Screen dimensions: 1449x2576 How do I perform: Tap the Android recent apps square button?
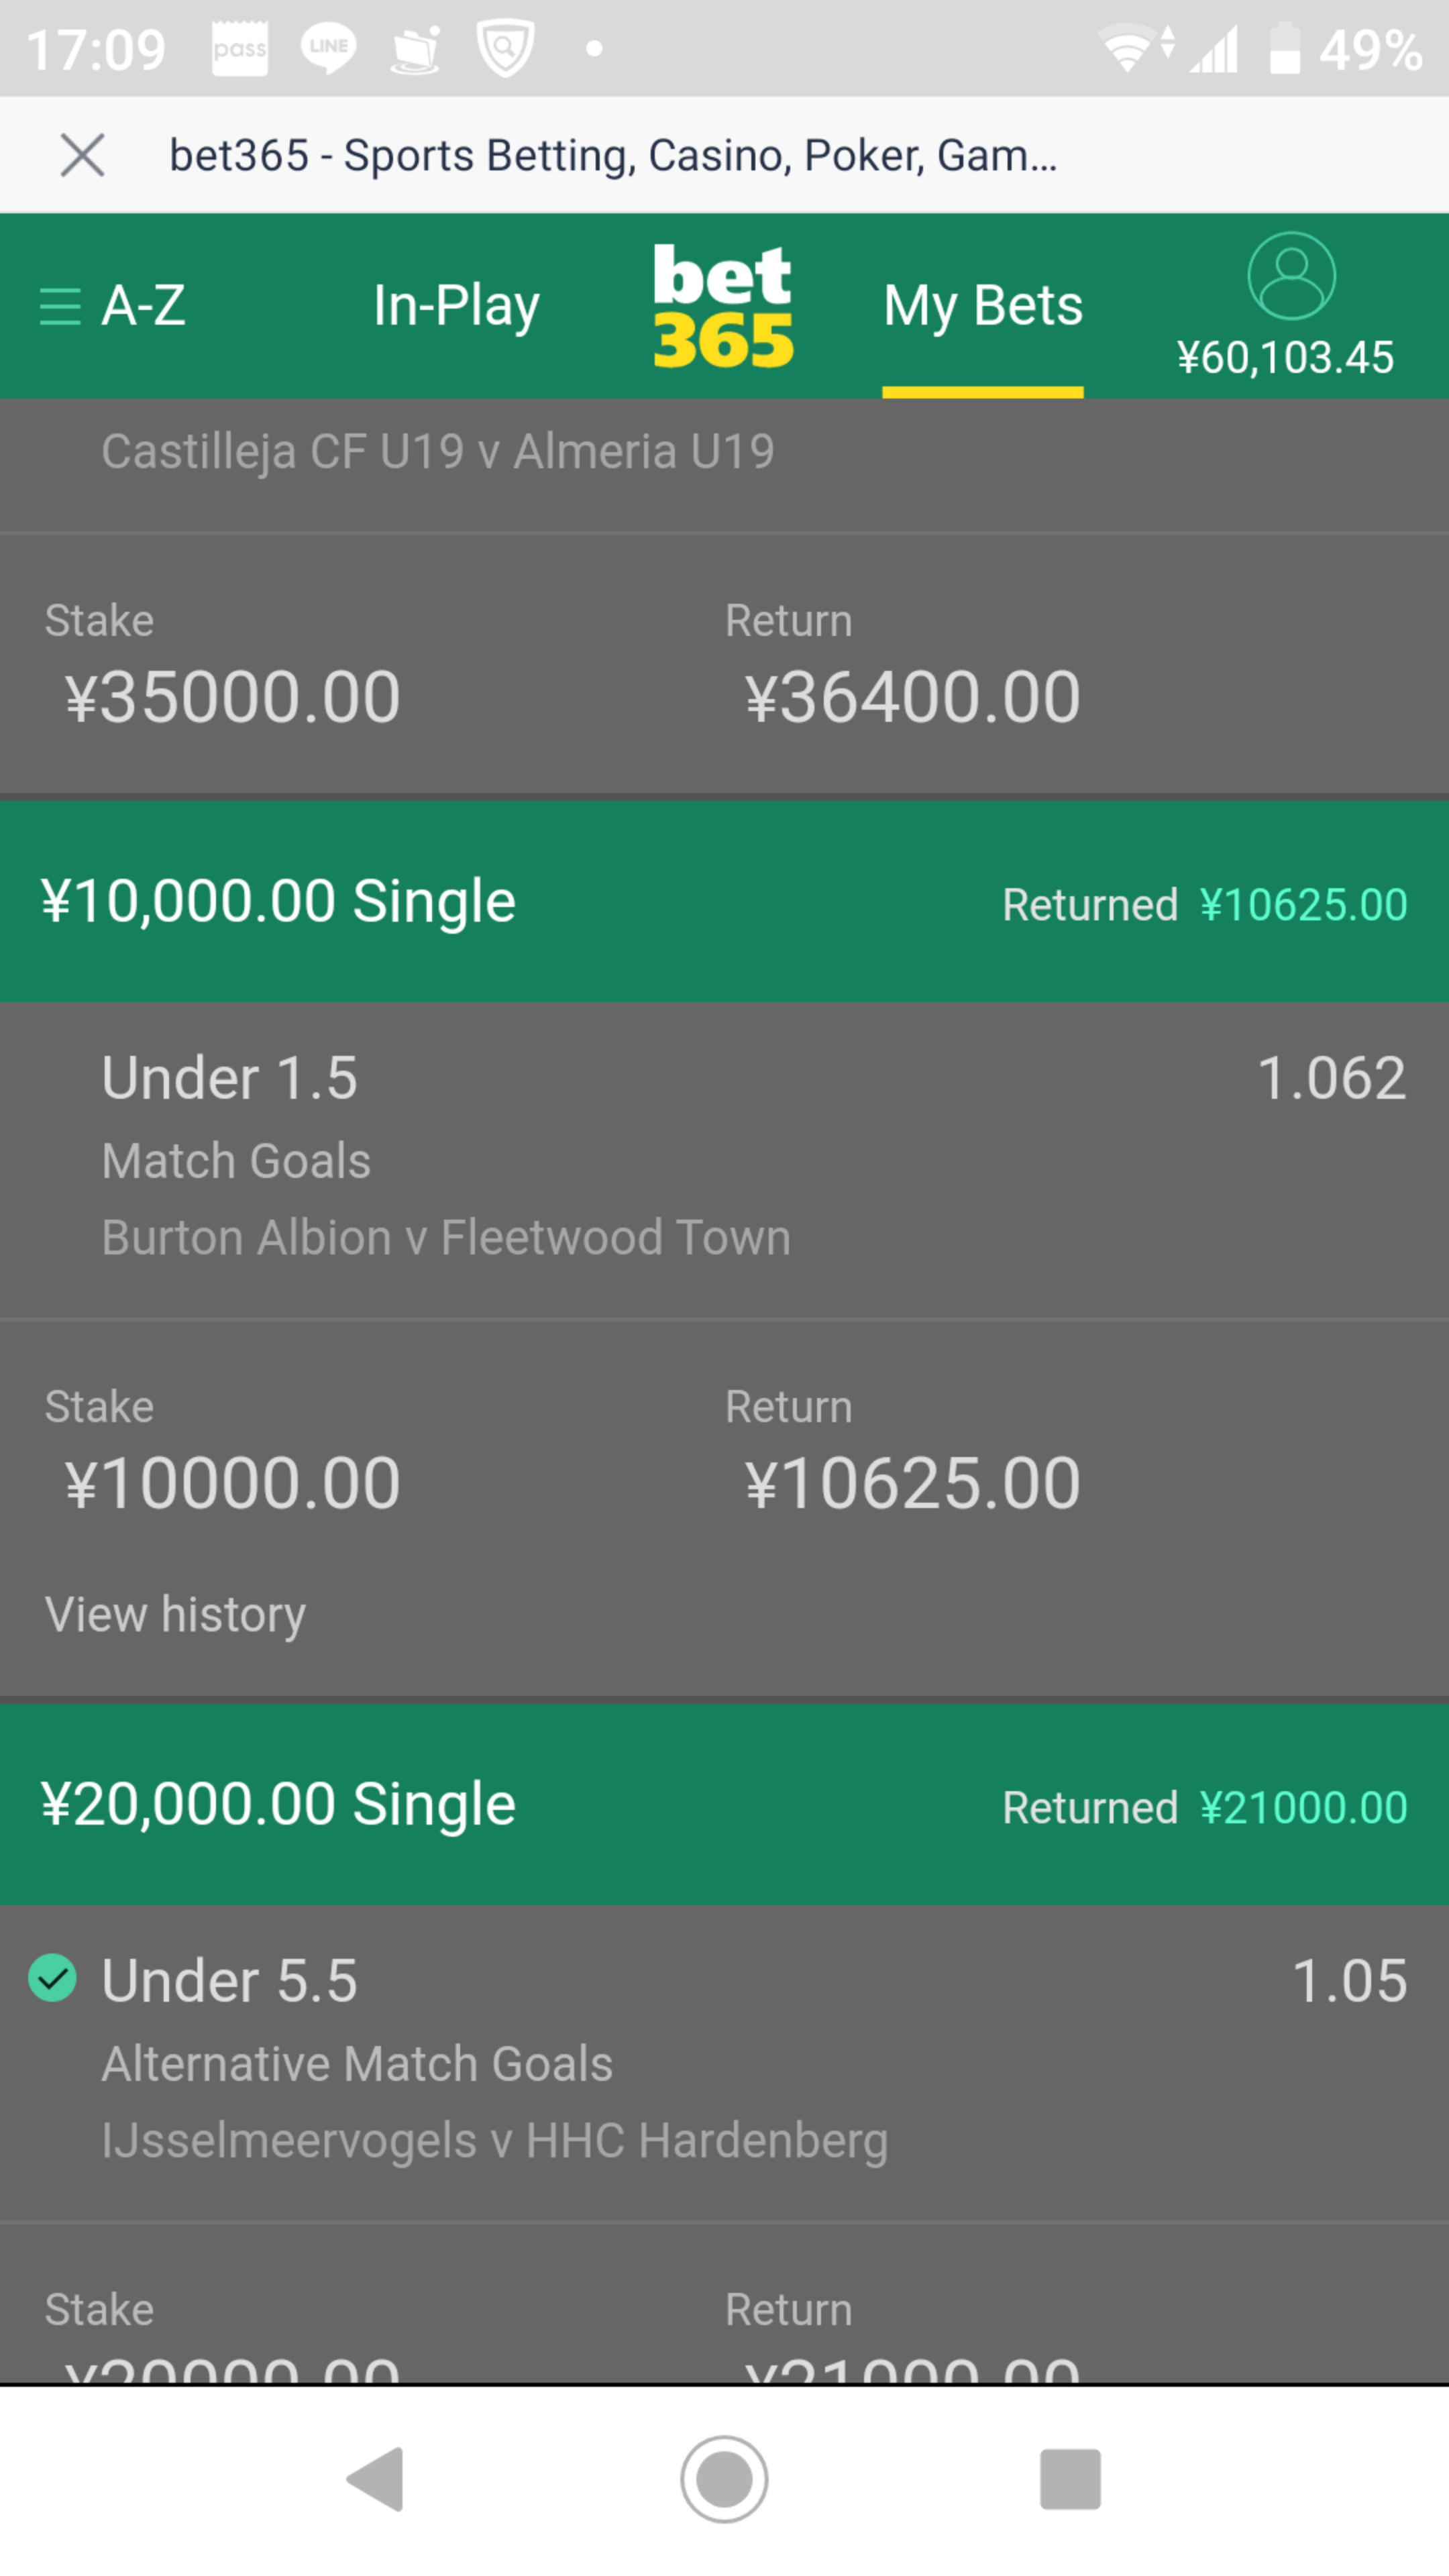tap(1070, 2479)
